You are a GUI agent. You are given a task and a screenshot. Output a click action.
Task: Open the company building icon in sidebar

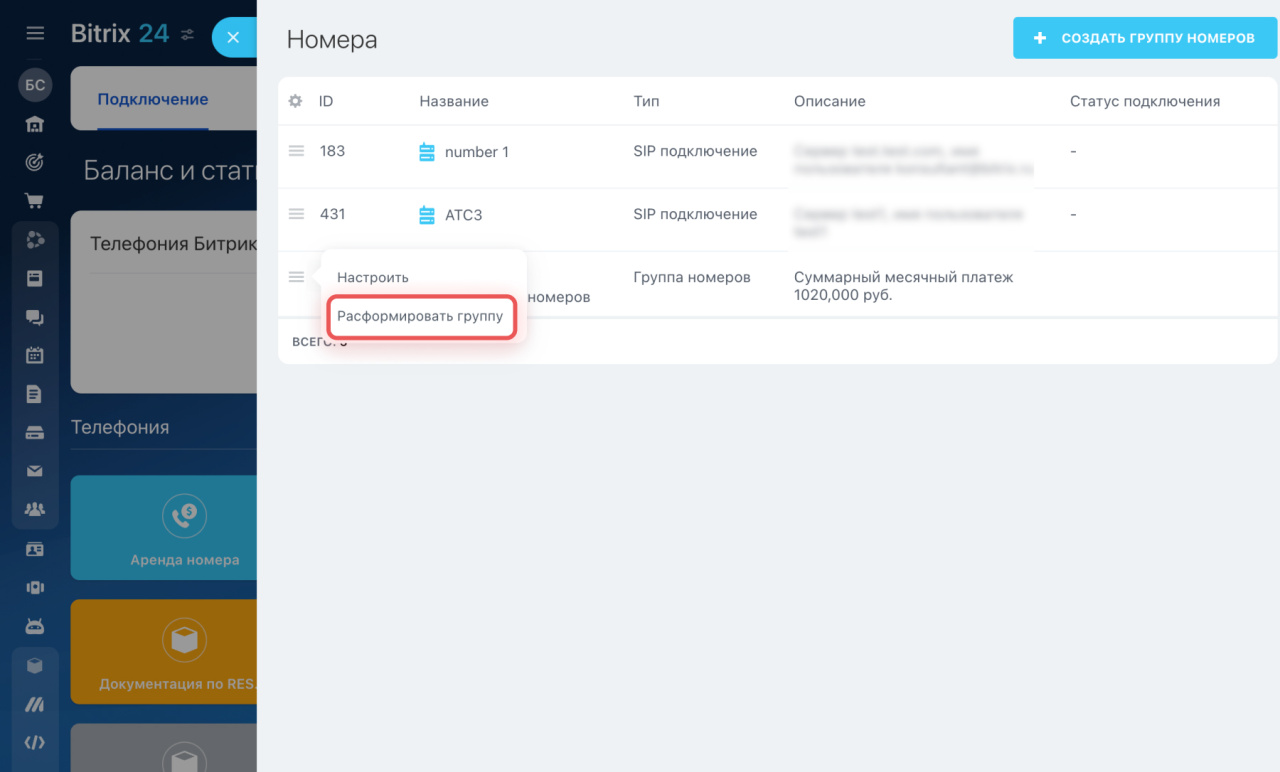click(35, 125)
